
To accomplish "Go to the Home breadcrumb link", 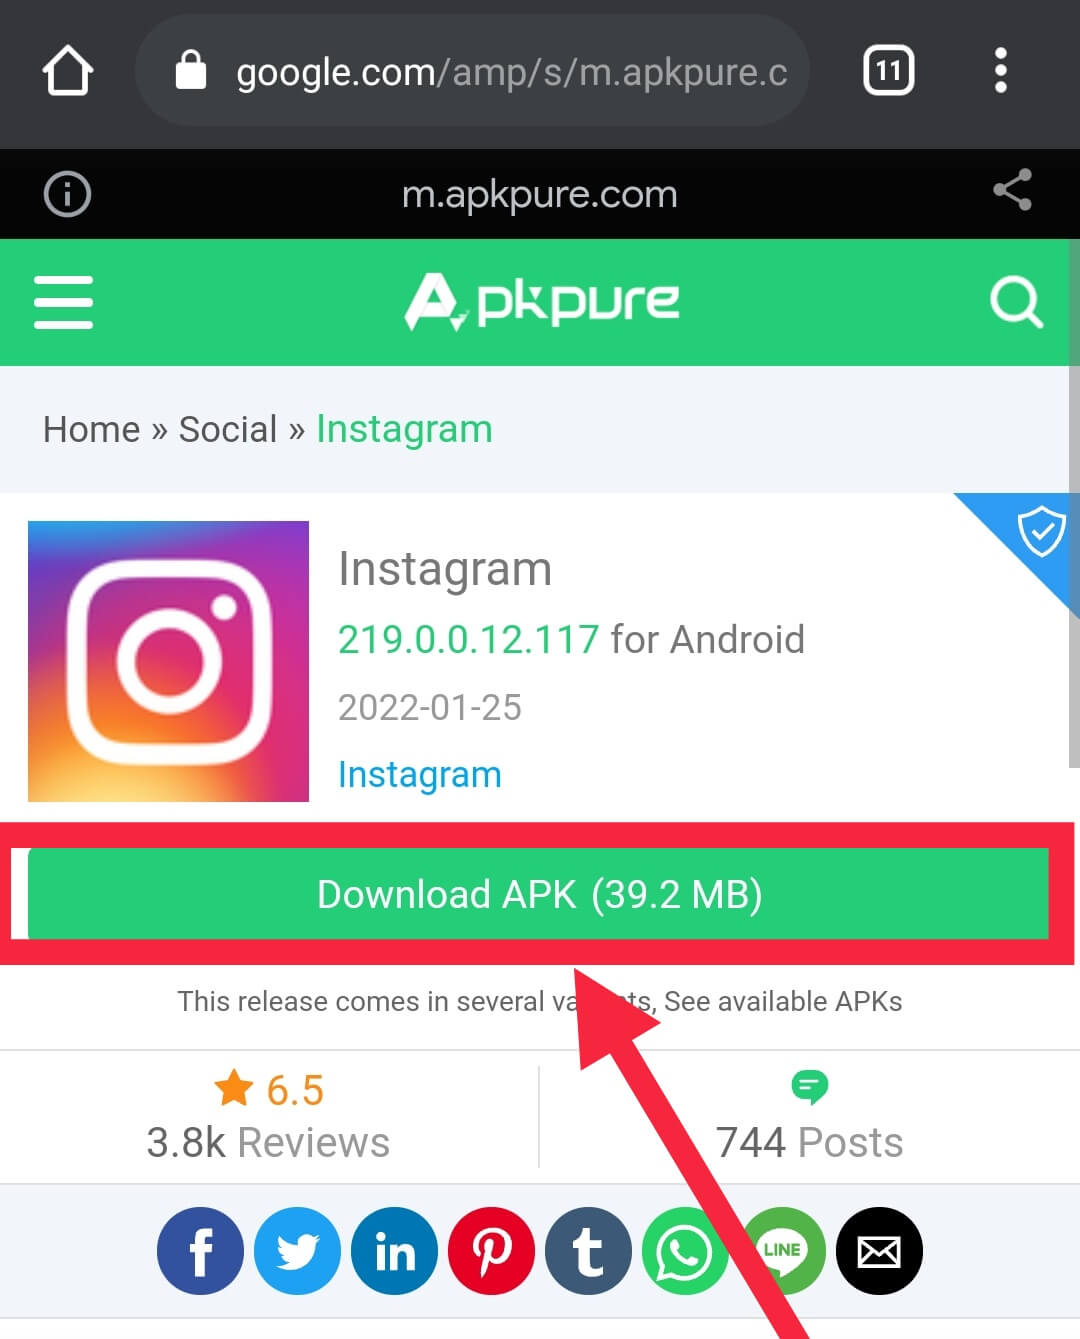I will coord(91,430).
